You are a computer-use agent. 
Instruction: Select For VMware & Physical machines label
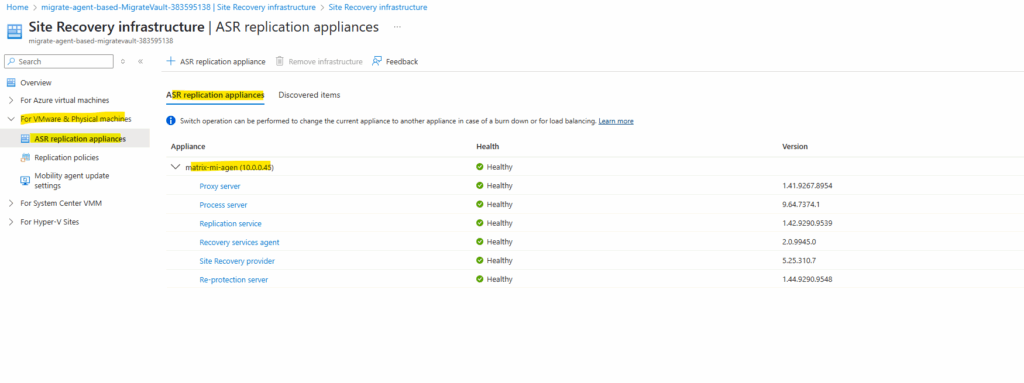[76, 120]
